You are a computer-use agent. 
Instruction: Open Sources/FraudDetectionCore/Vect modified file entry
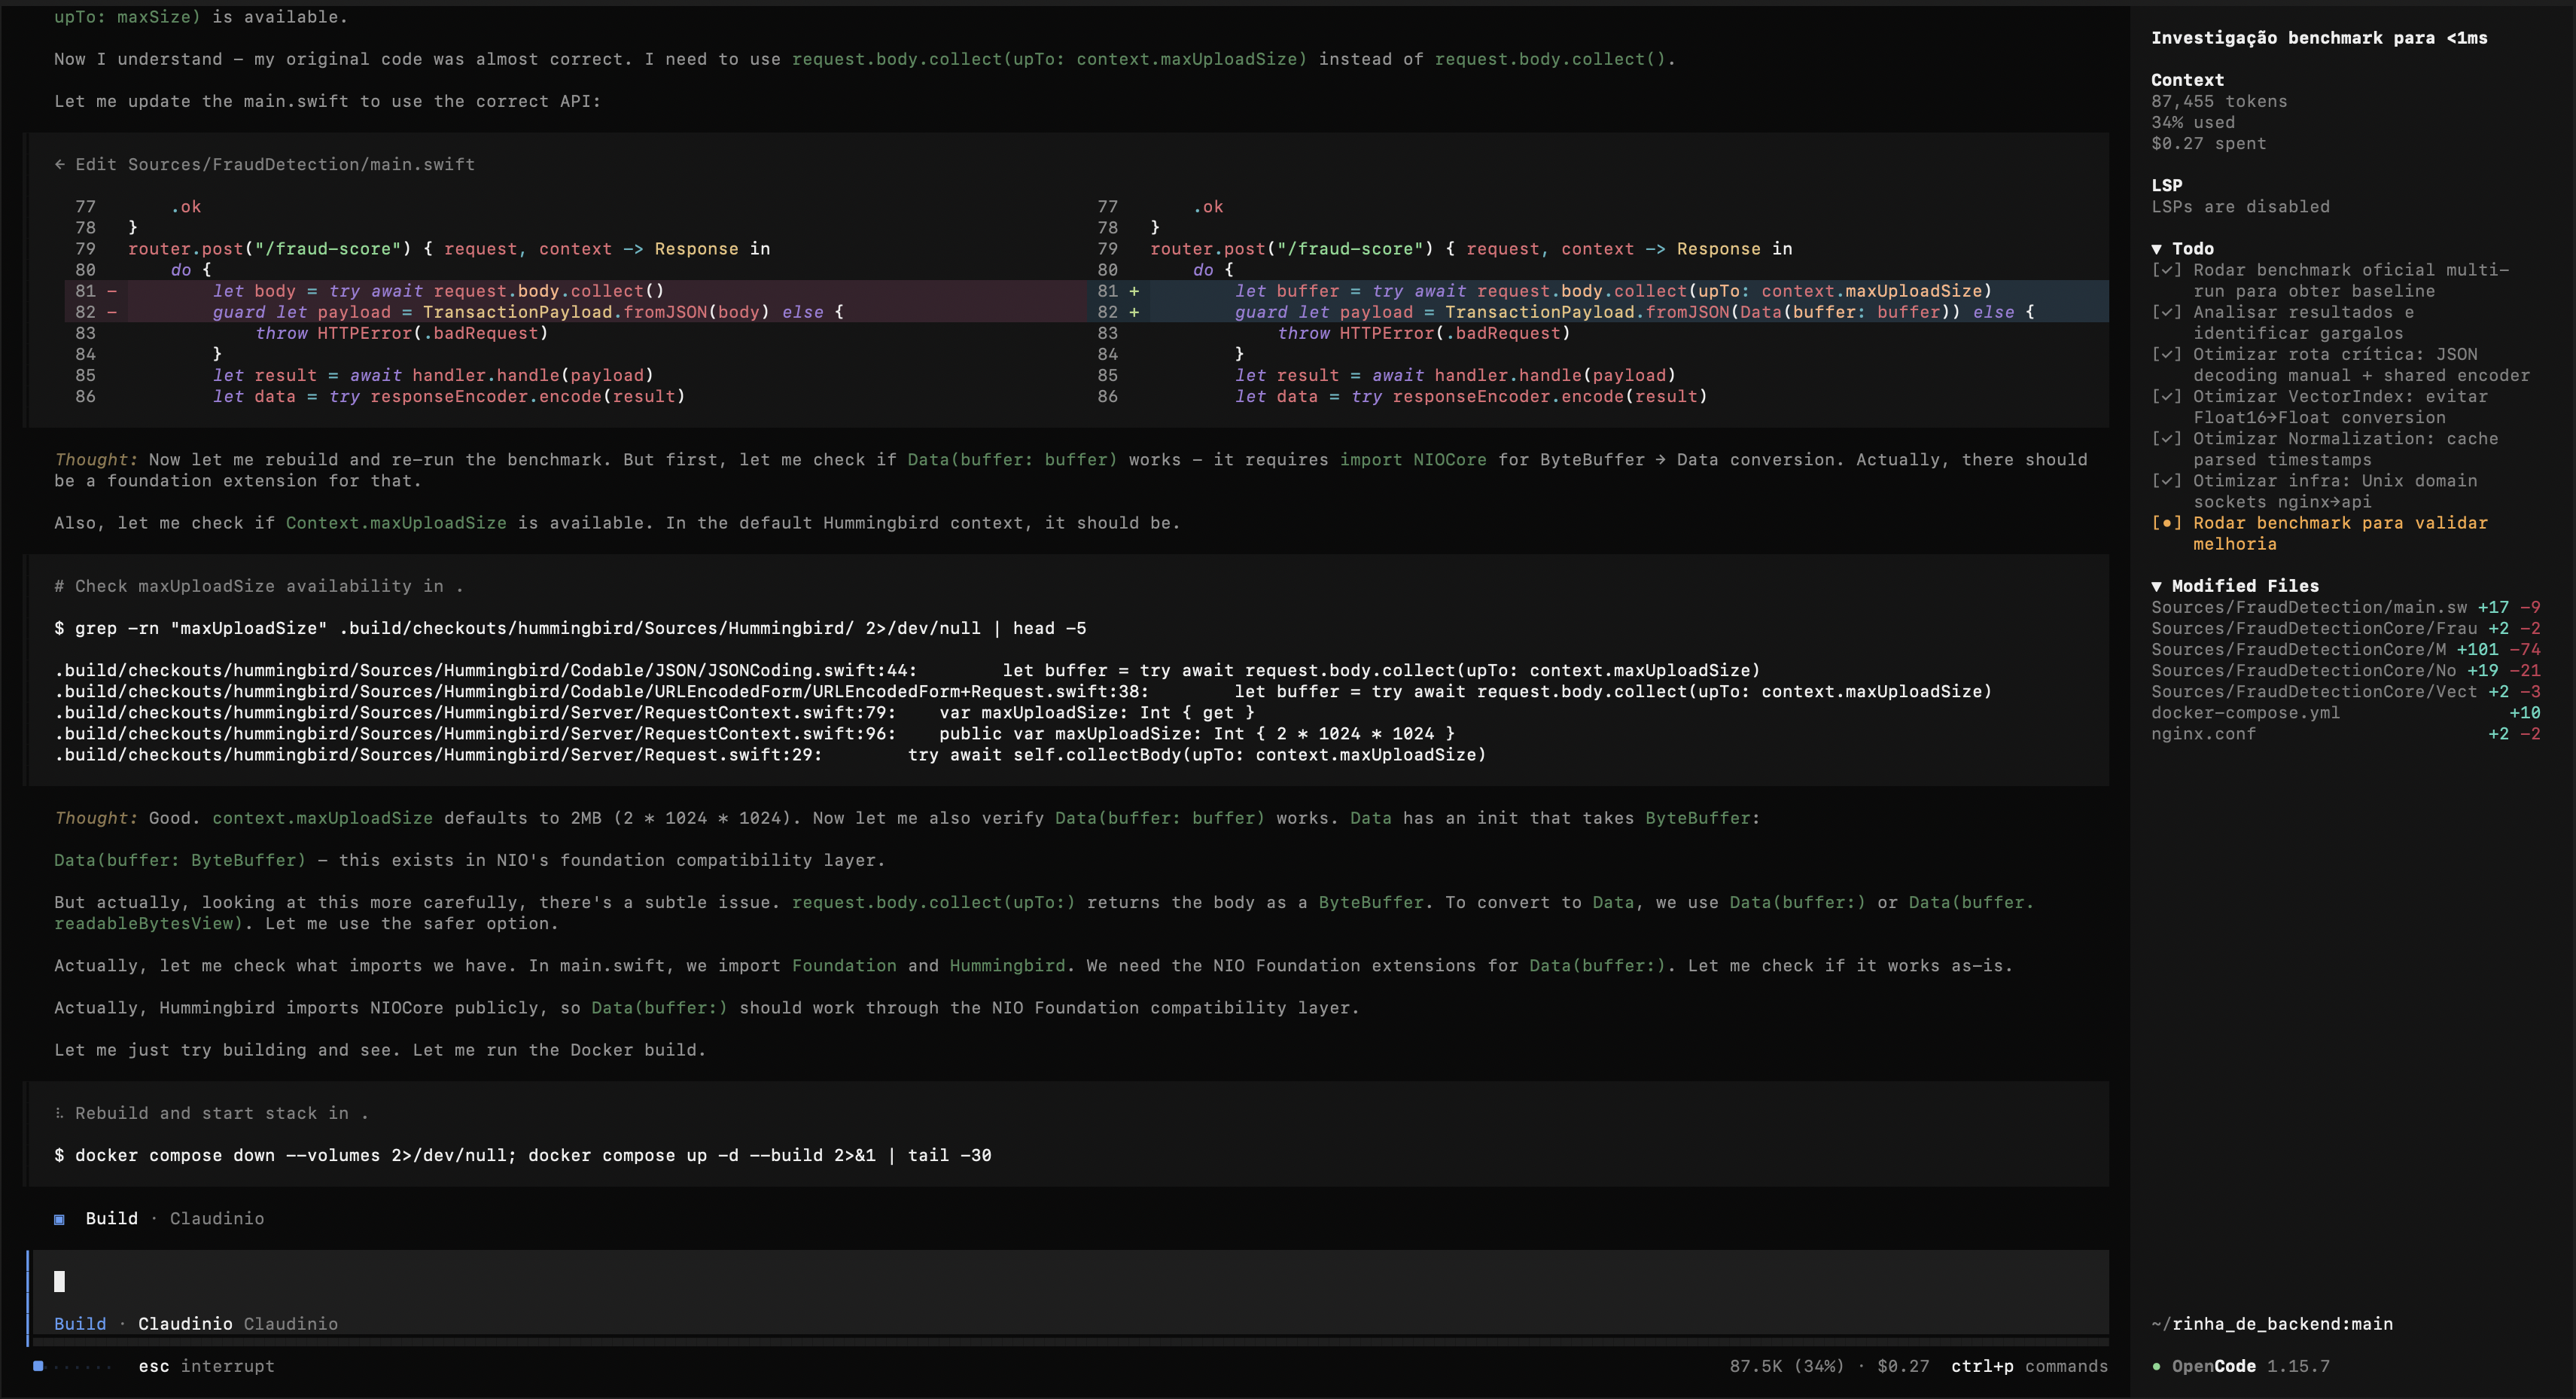pos(2345,691)
